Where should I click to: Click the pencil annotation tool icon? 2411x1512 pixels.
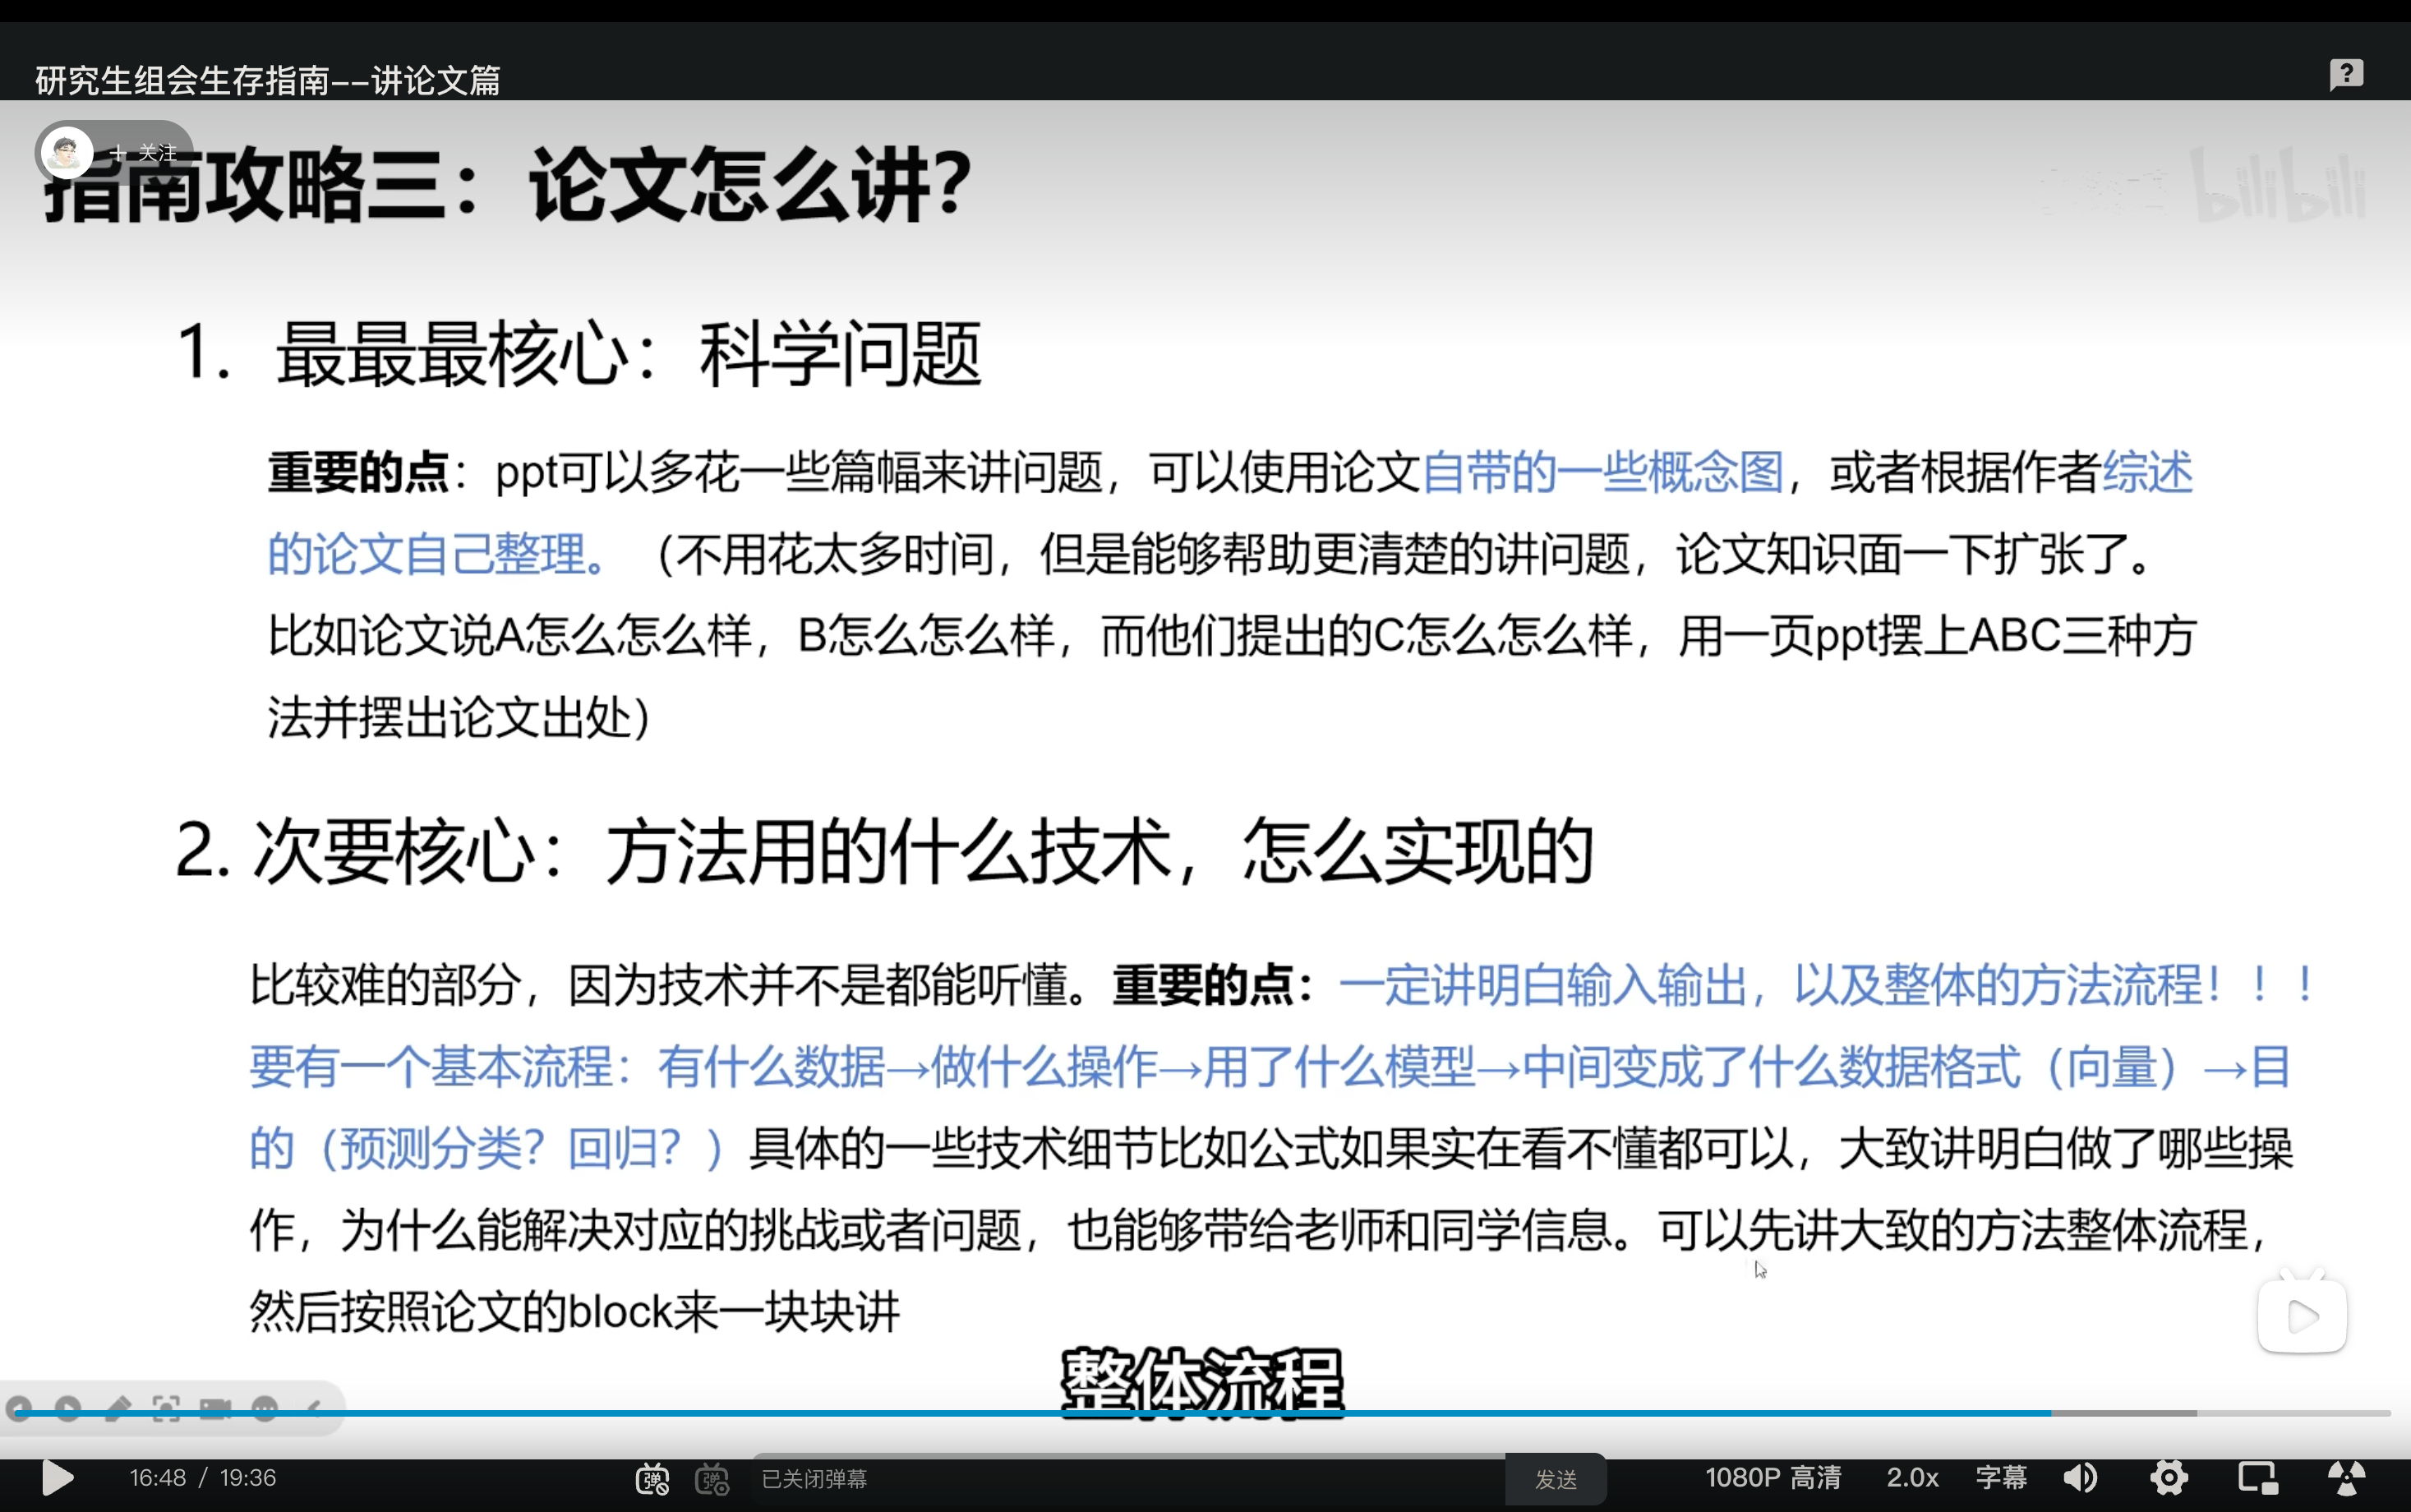coord(116,1408)
